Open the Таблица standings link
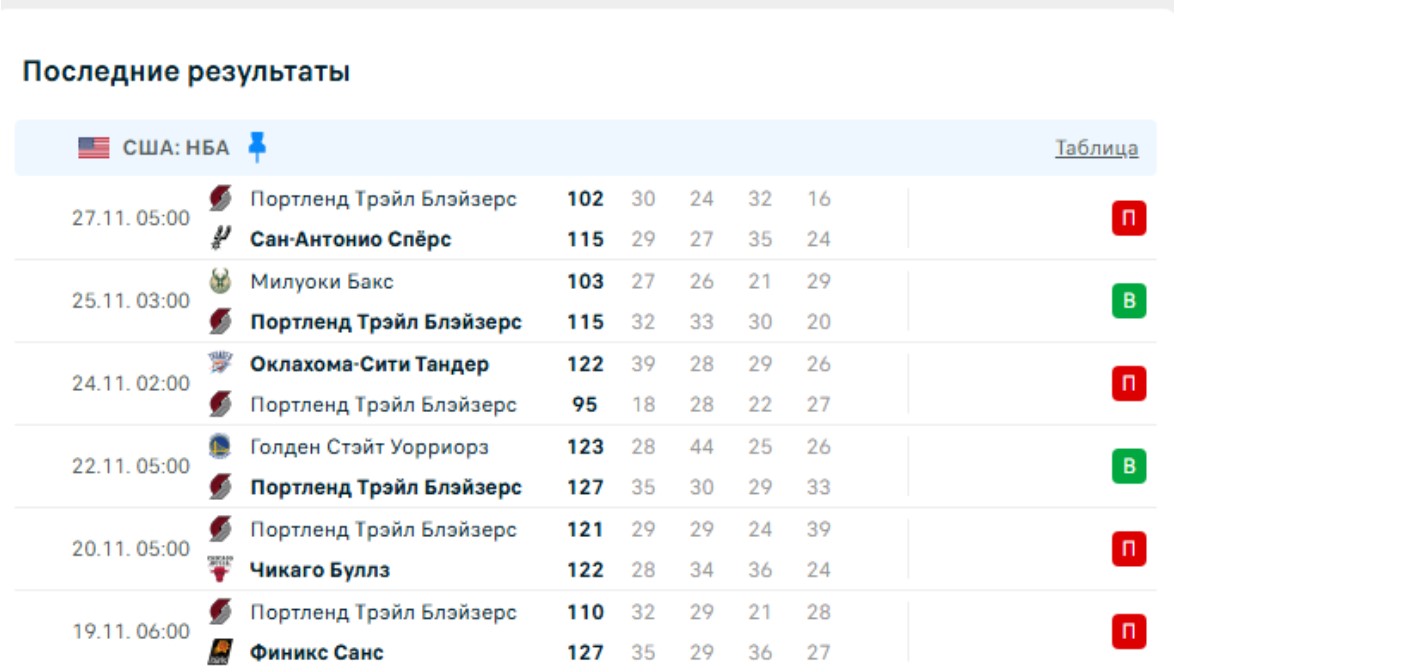 point(1096,148)
